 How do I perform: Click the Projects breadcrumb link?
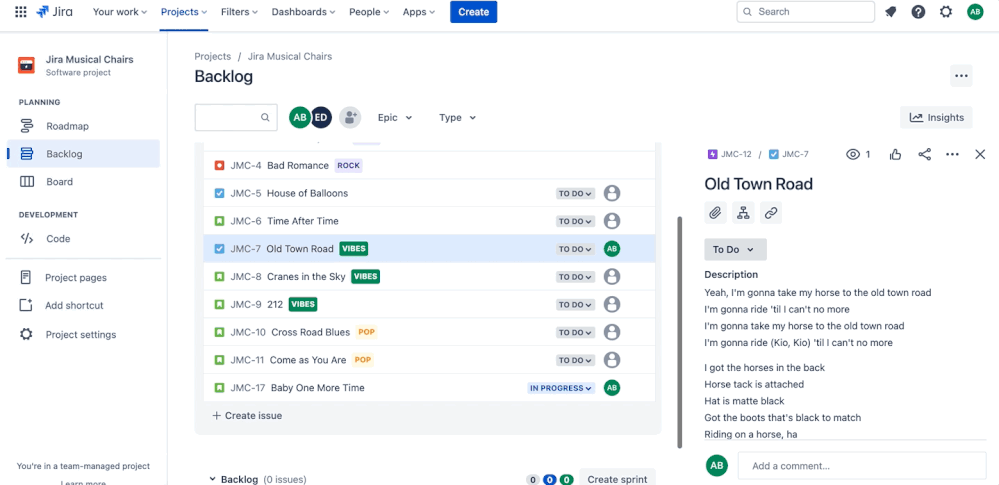pos(212,56)
